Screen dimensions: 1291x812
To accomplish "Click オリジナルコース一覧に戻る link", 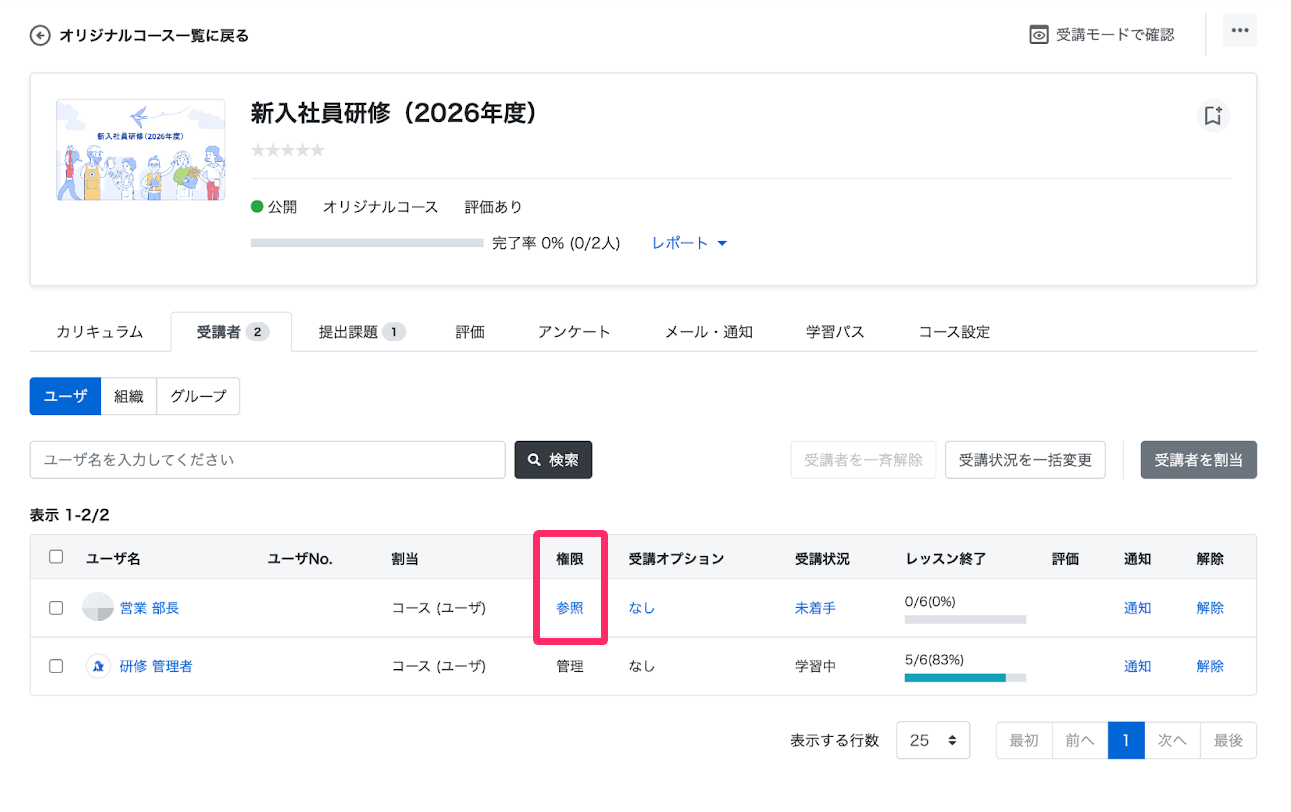I will pos(154,36).
